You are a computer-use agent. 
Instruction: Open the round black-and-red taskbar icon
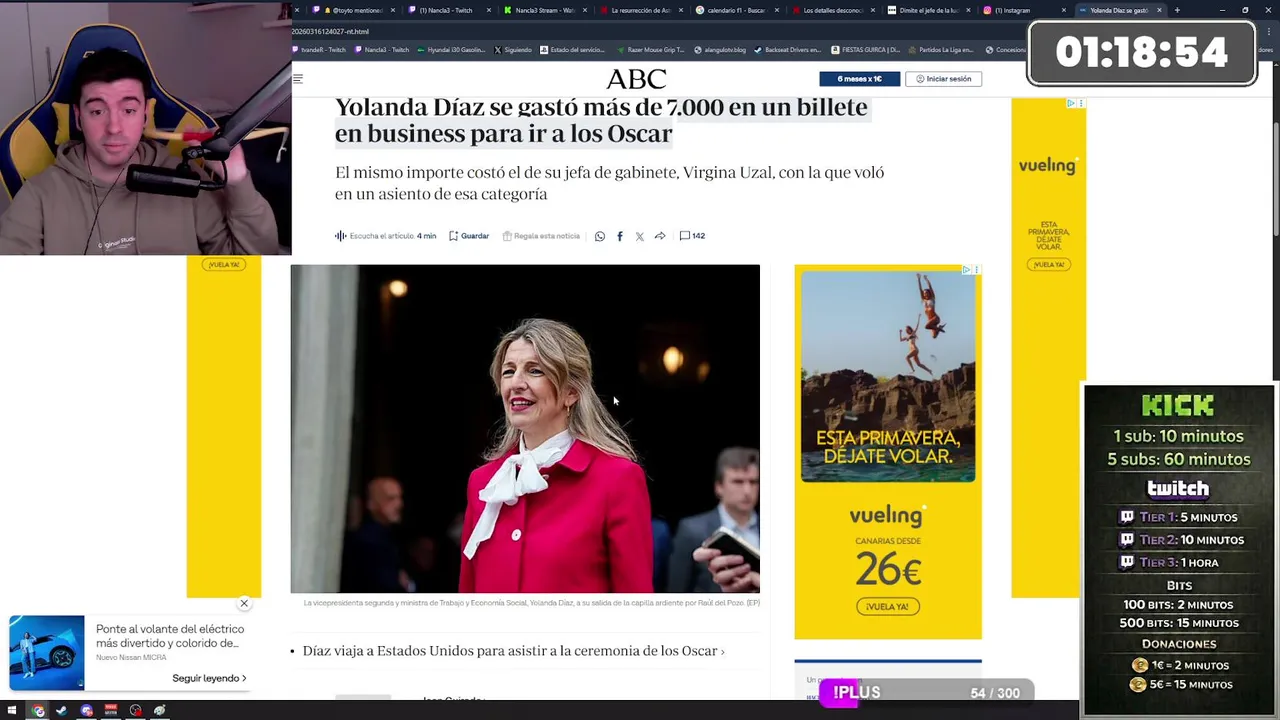click(135, 711)
